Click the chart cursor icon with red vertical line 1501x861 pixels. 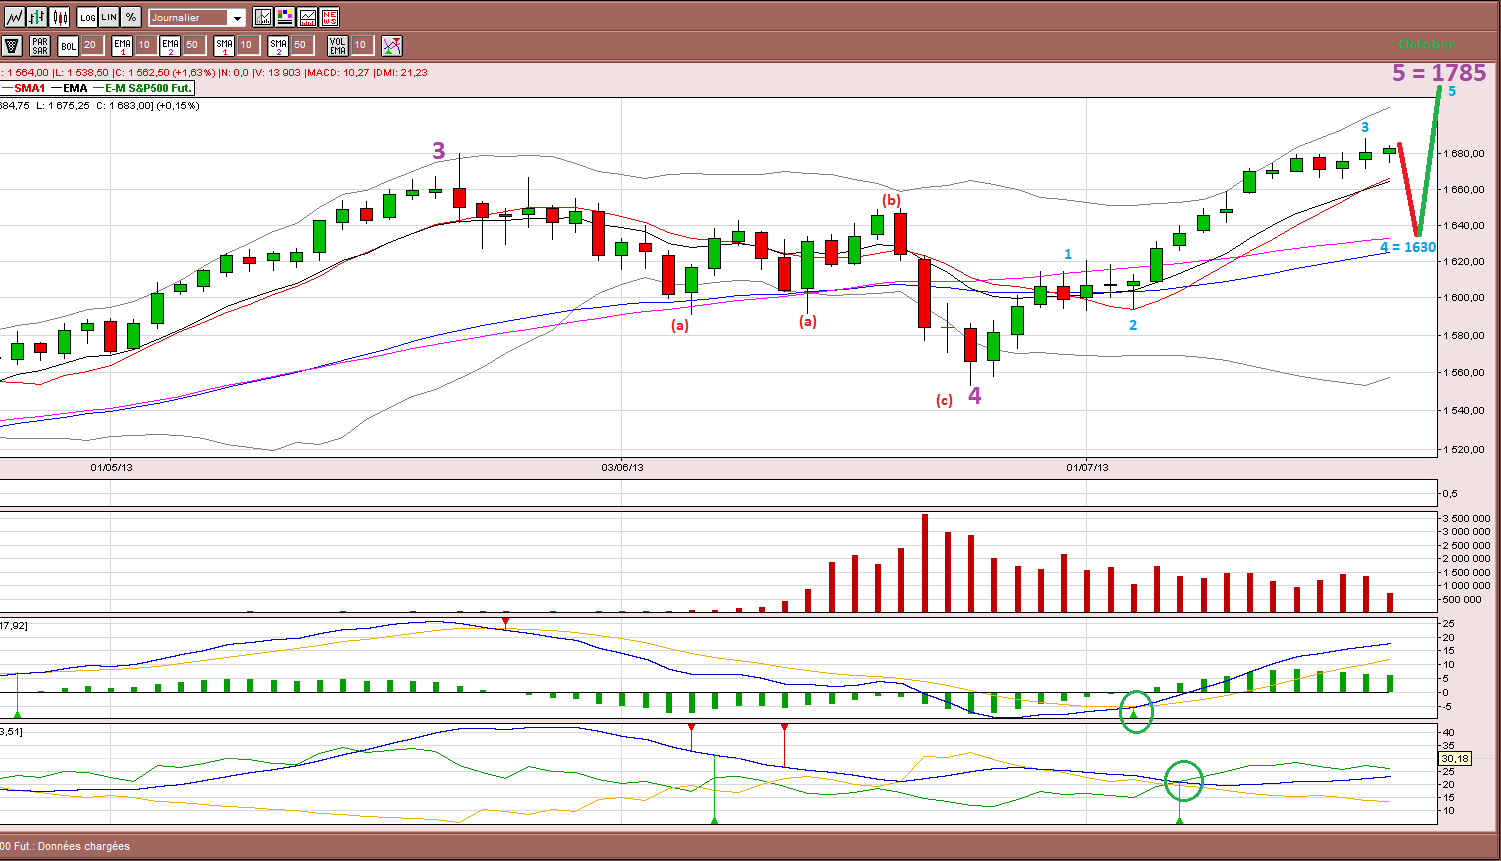tap(263, 17)
